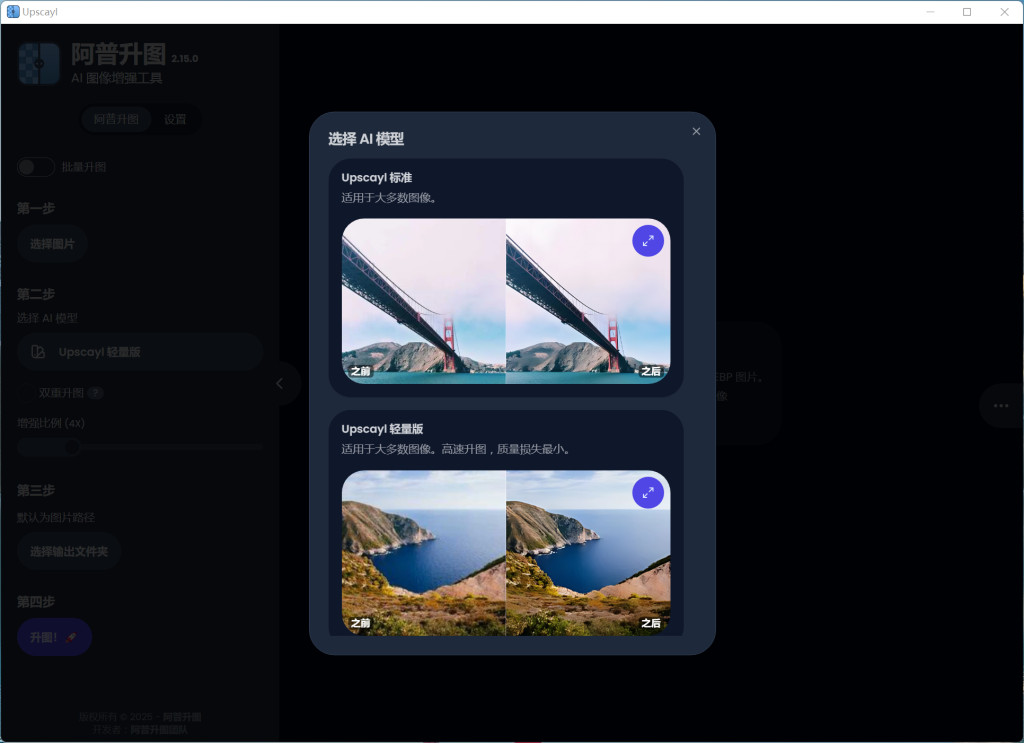Image resolution: width=1024 pixels, height=743 pixels.
Task: Close the 选择 AI 模型 dialog
Action: [696, 131]
